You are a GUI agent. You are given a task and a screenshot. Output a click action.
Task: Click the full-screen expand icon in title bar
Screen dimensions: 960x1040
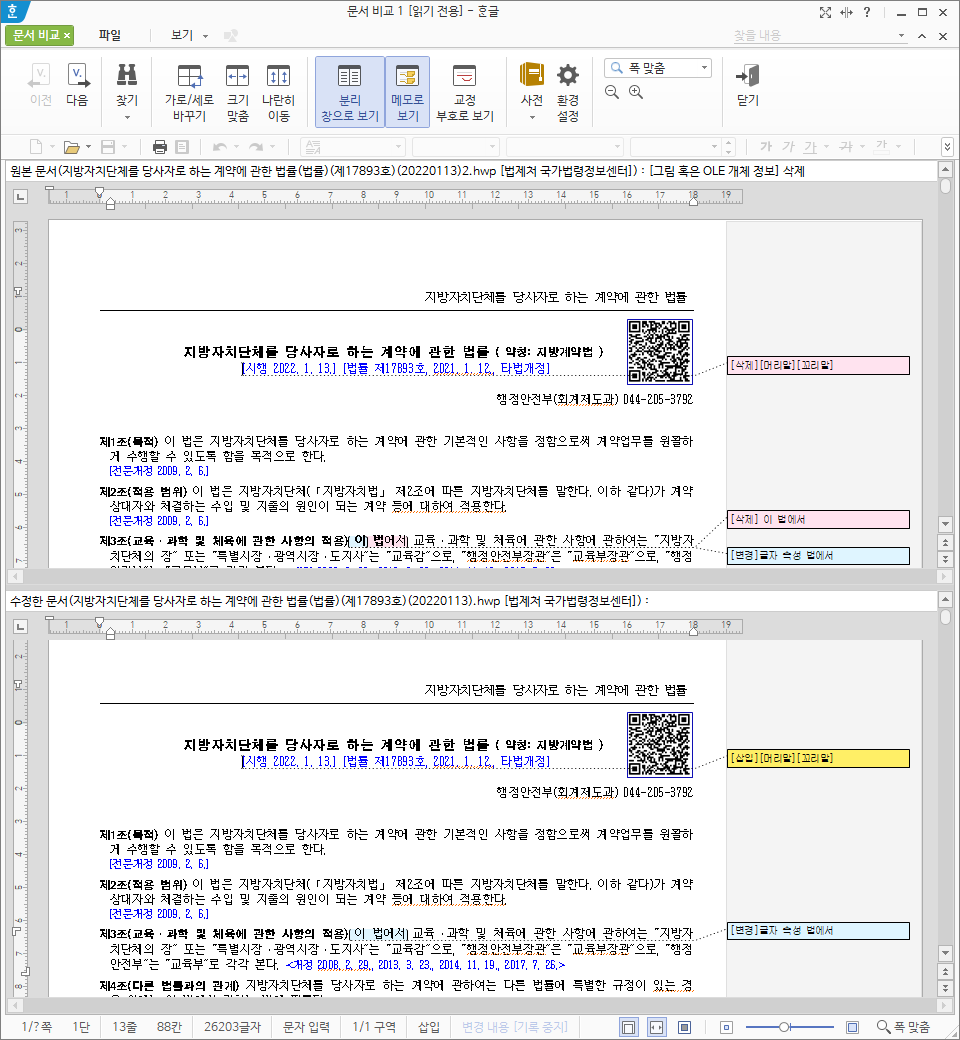(825, 12)
